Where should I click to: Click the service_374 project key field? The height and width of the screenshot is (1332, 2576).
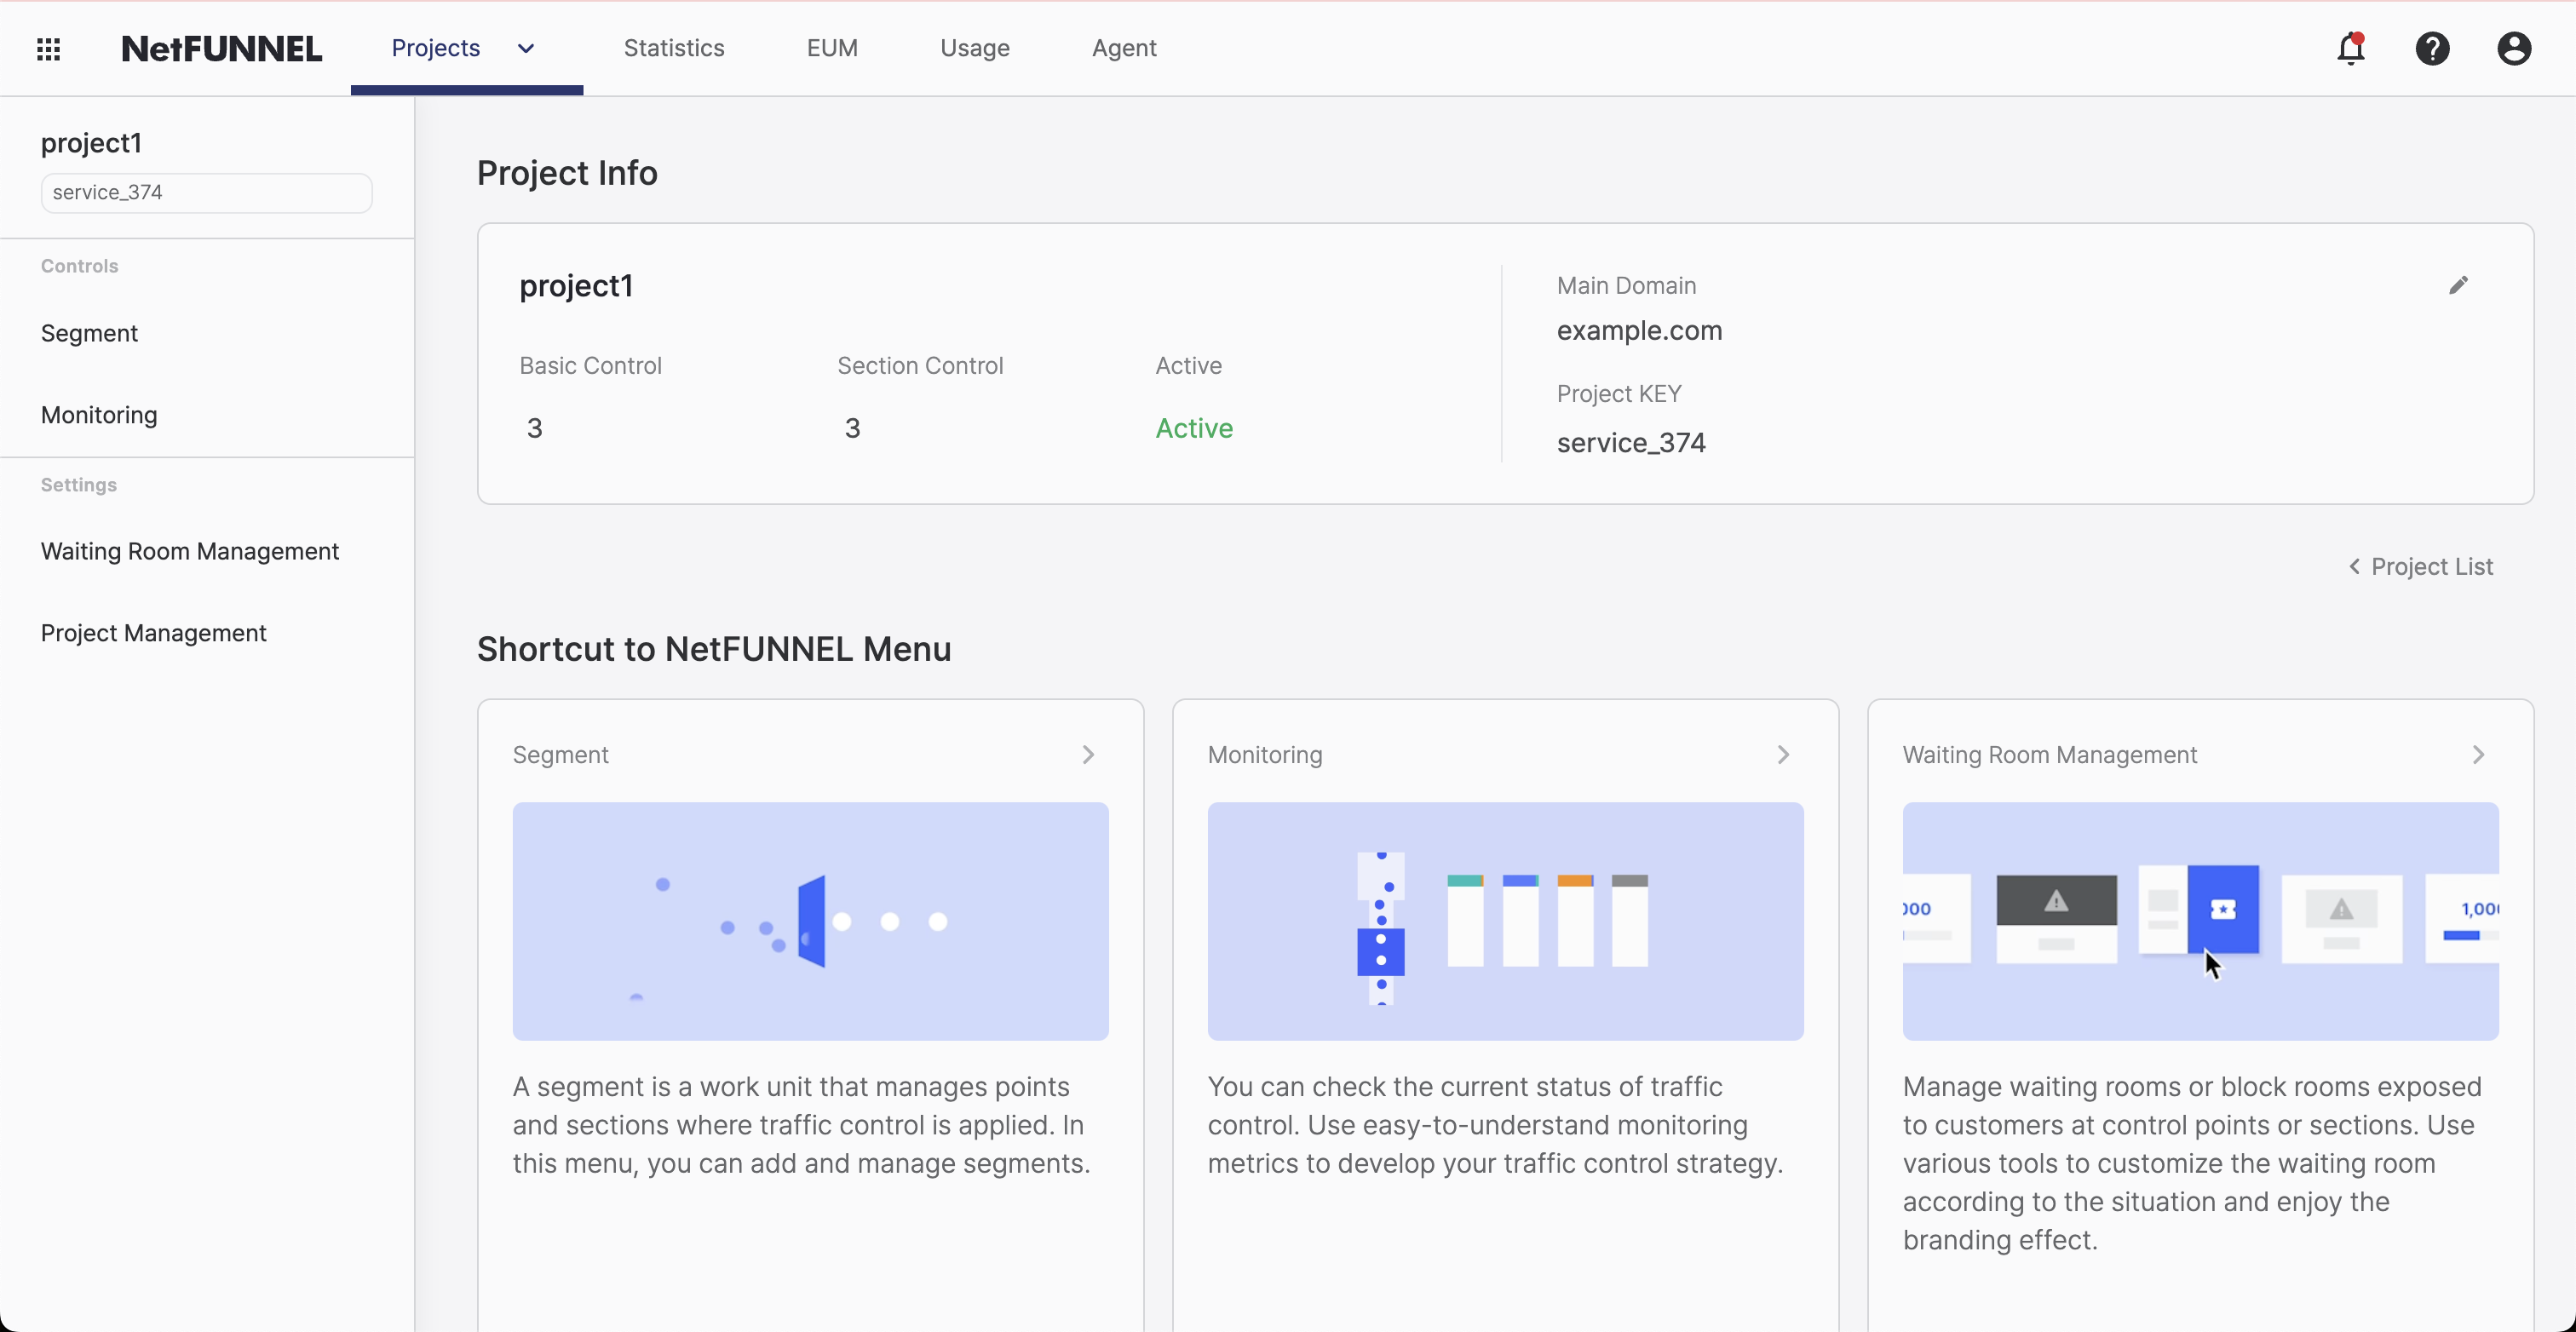206,192
